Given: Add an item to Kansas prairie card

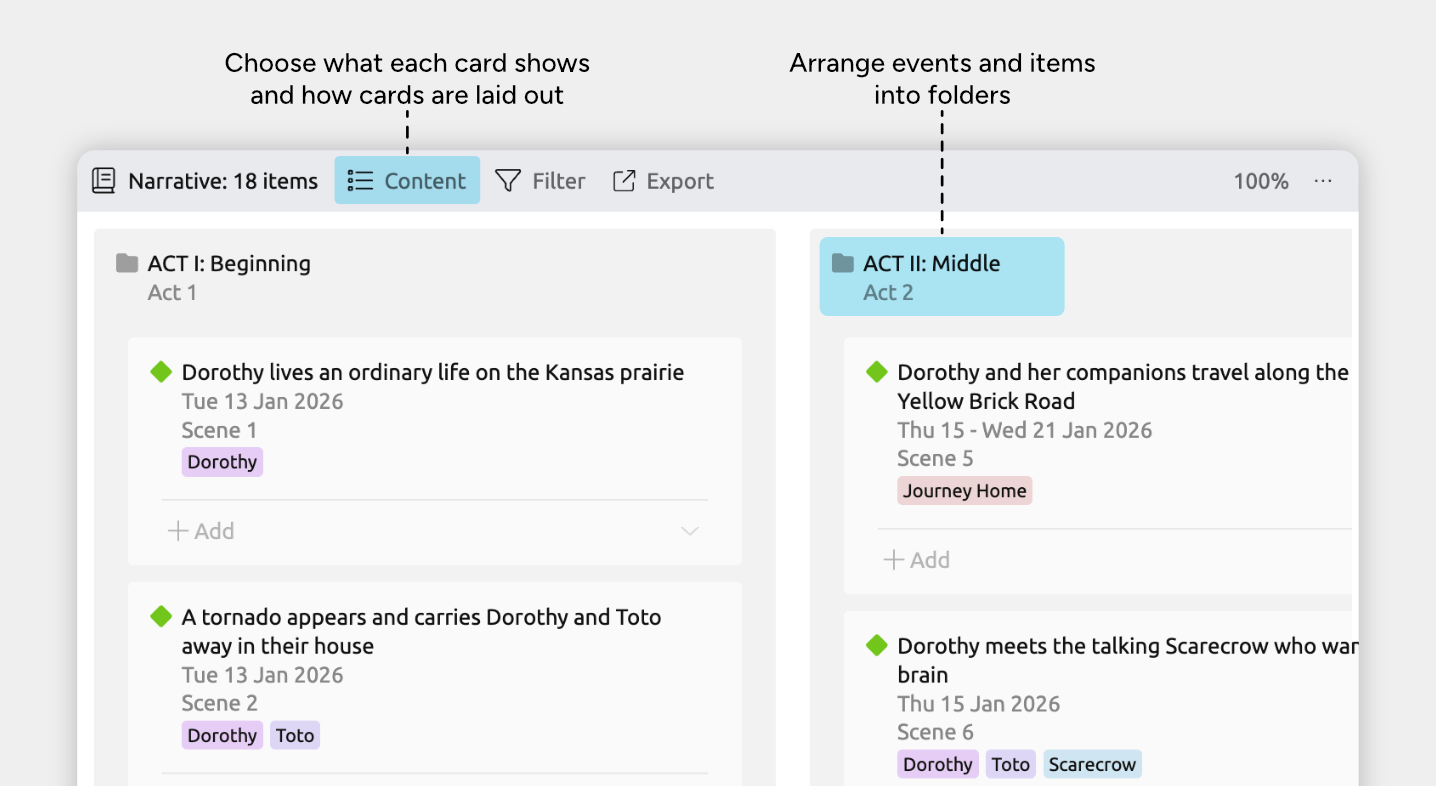Looking at the screenshot, I should 201,531.
